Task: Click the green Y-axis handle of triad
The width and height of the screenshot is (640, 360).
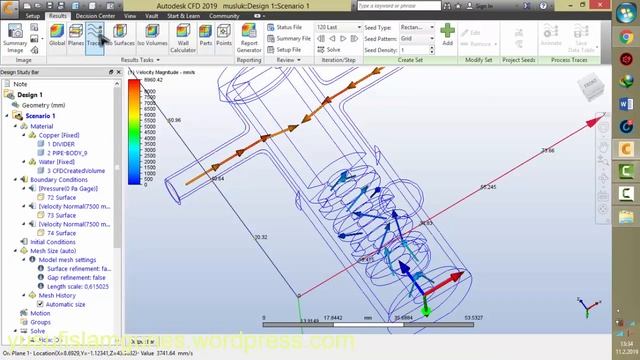Action: (x=426, y=311)
